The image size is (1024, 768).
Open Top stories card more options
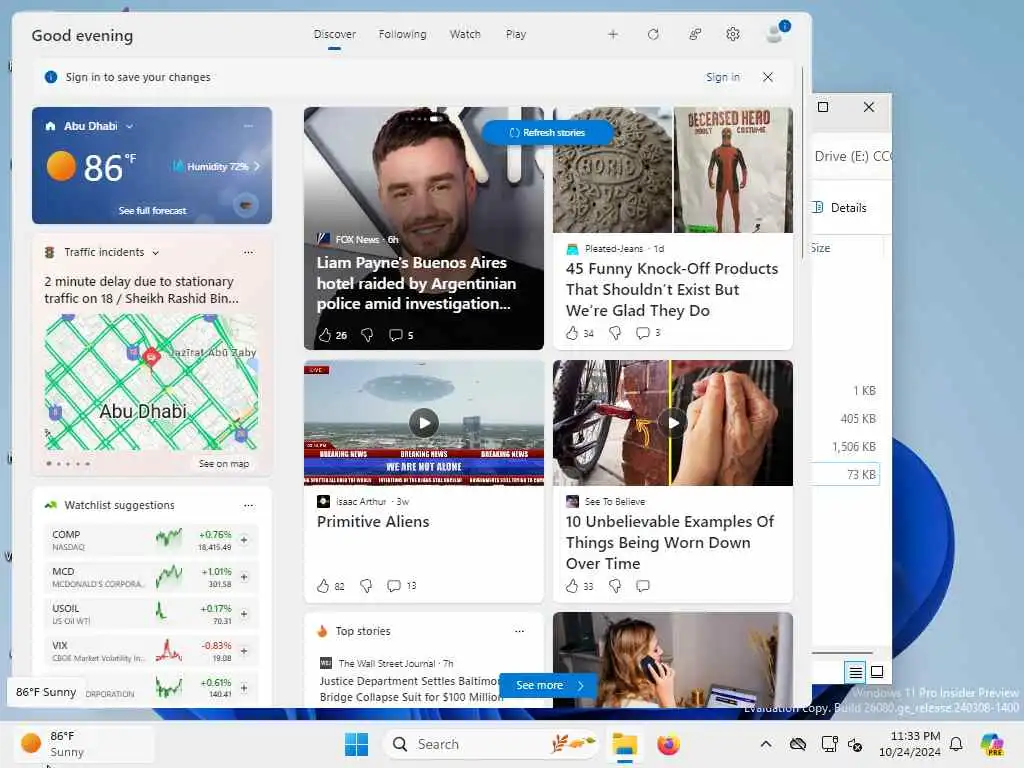click(x=519, y=632)
